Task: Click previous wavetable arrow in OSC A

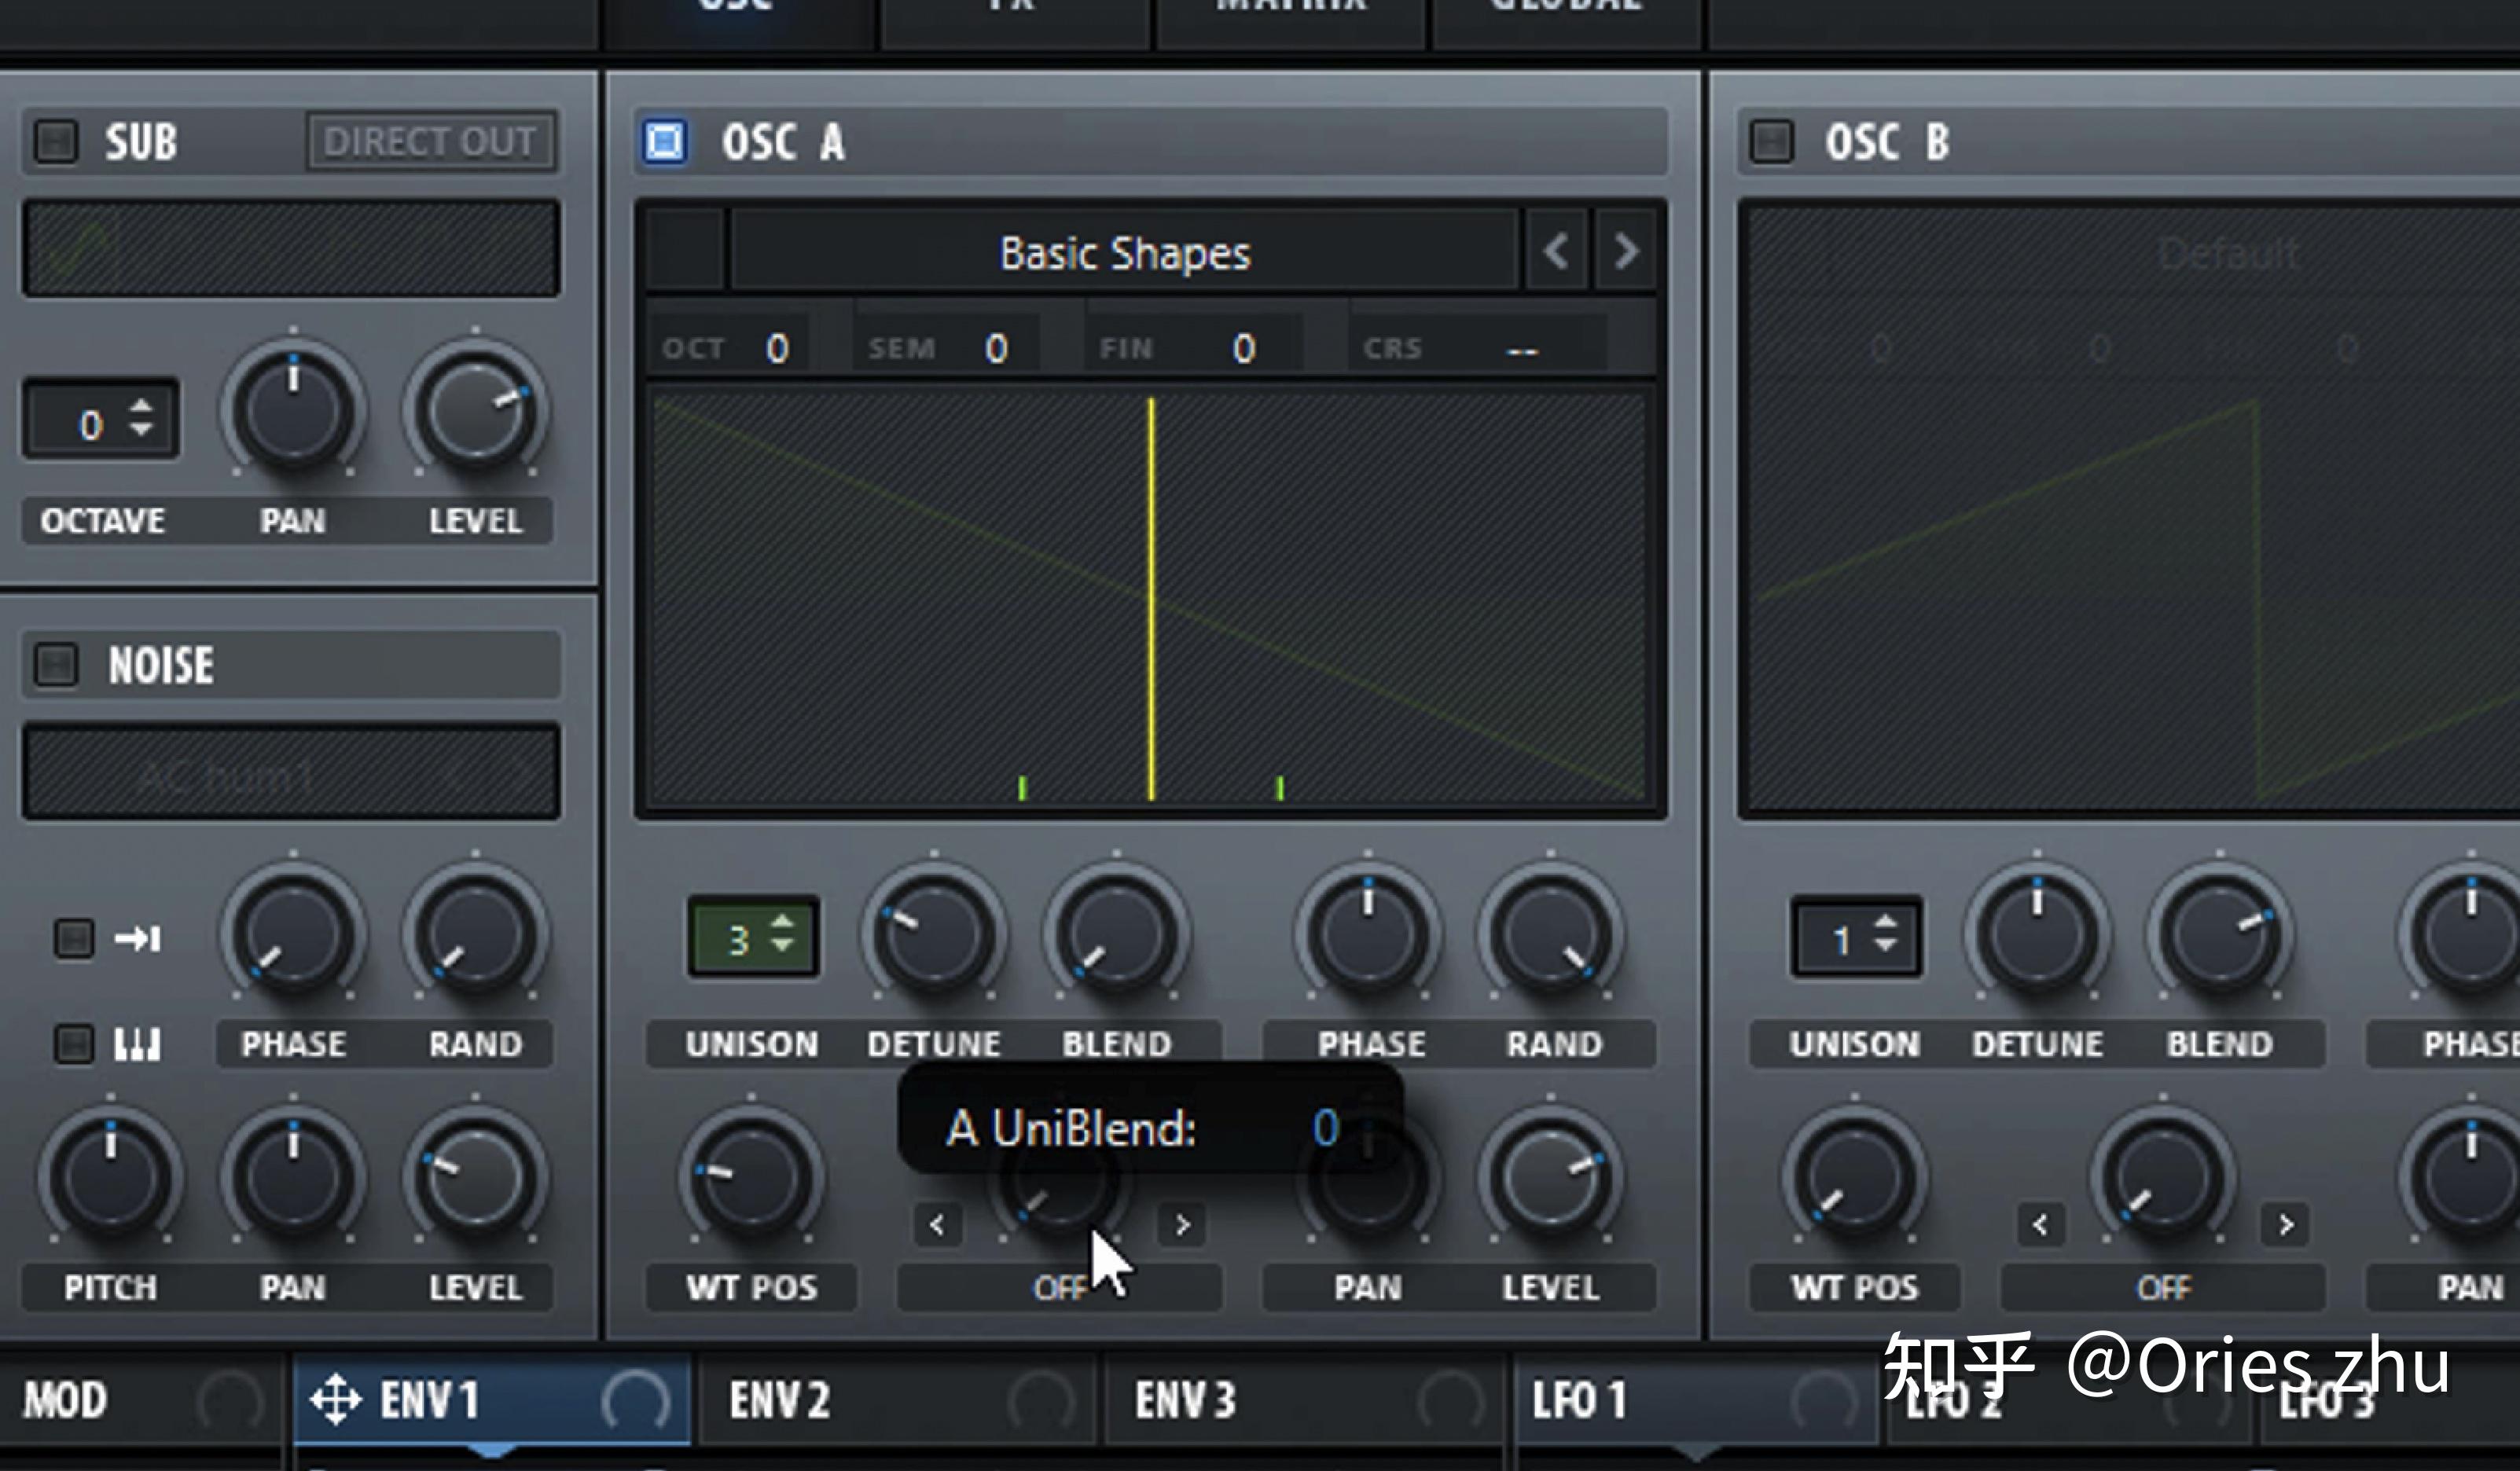Action: [x=1555, y=251]
